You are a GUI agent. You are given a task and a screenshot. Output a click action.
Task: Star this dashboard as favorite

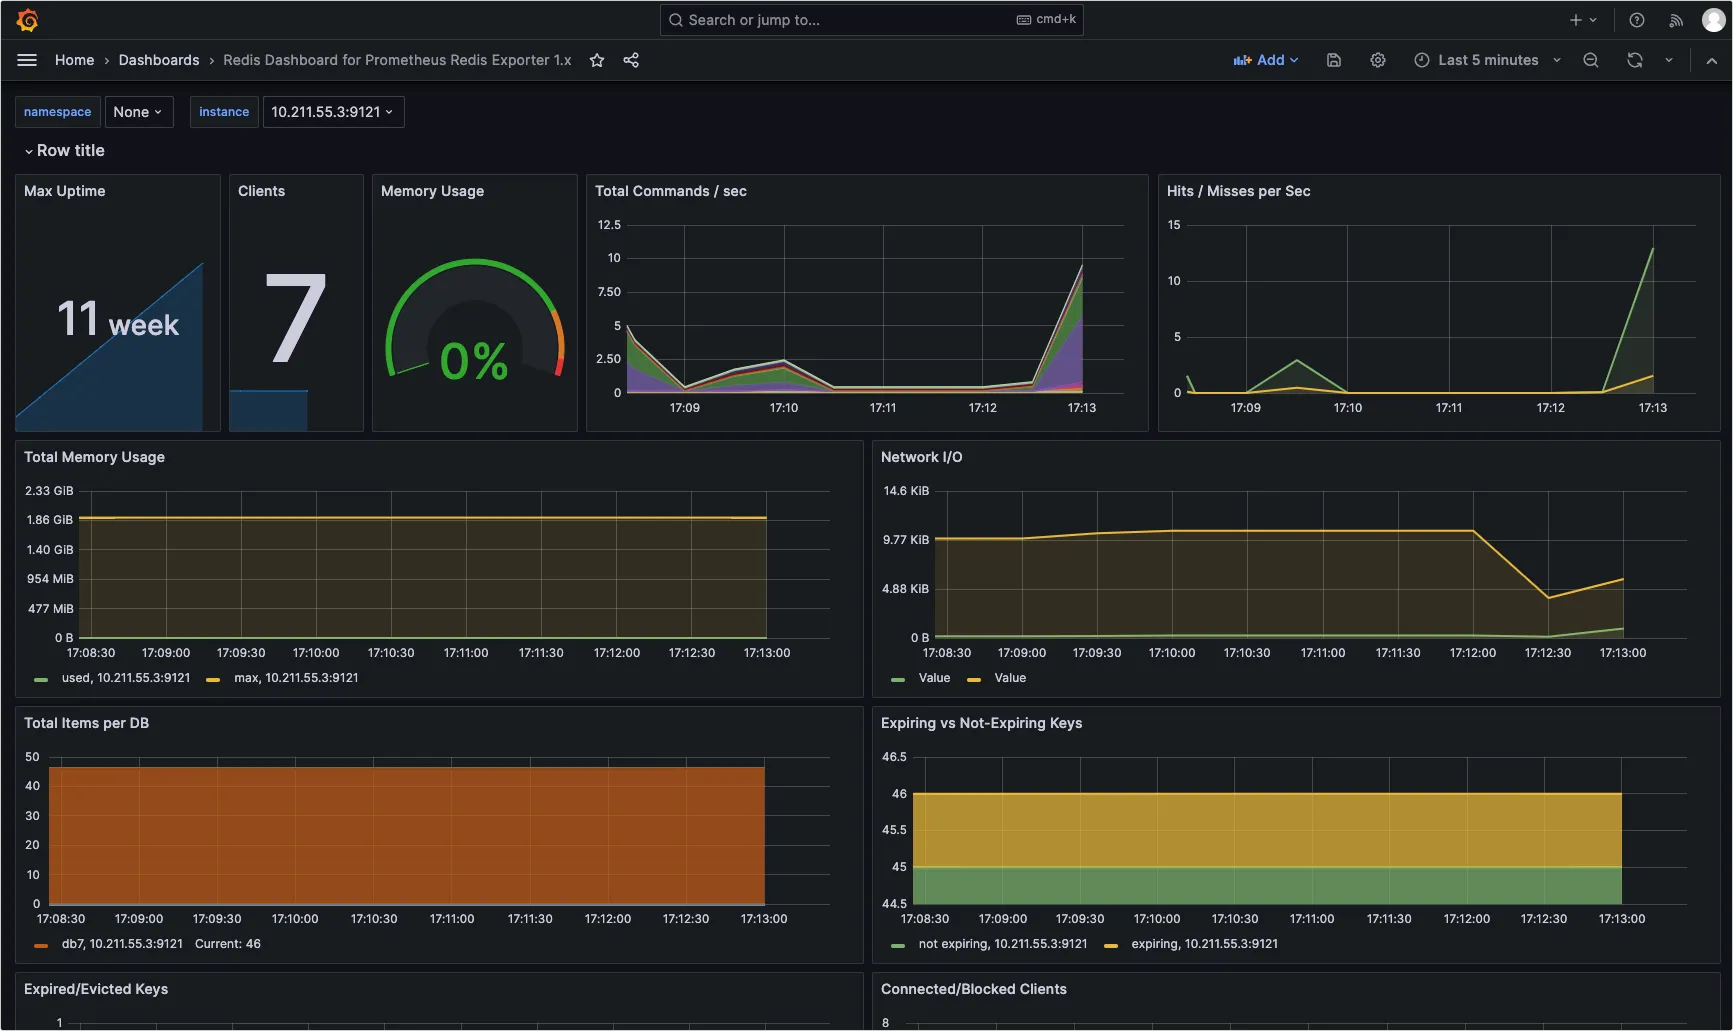point(597,60)
